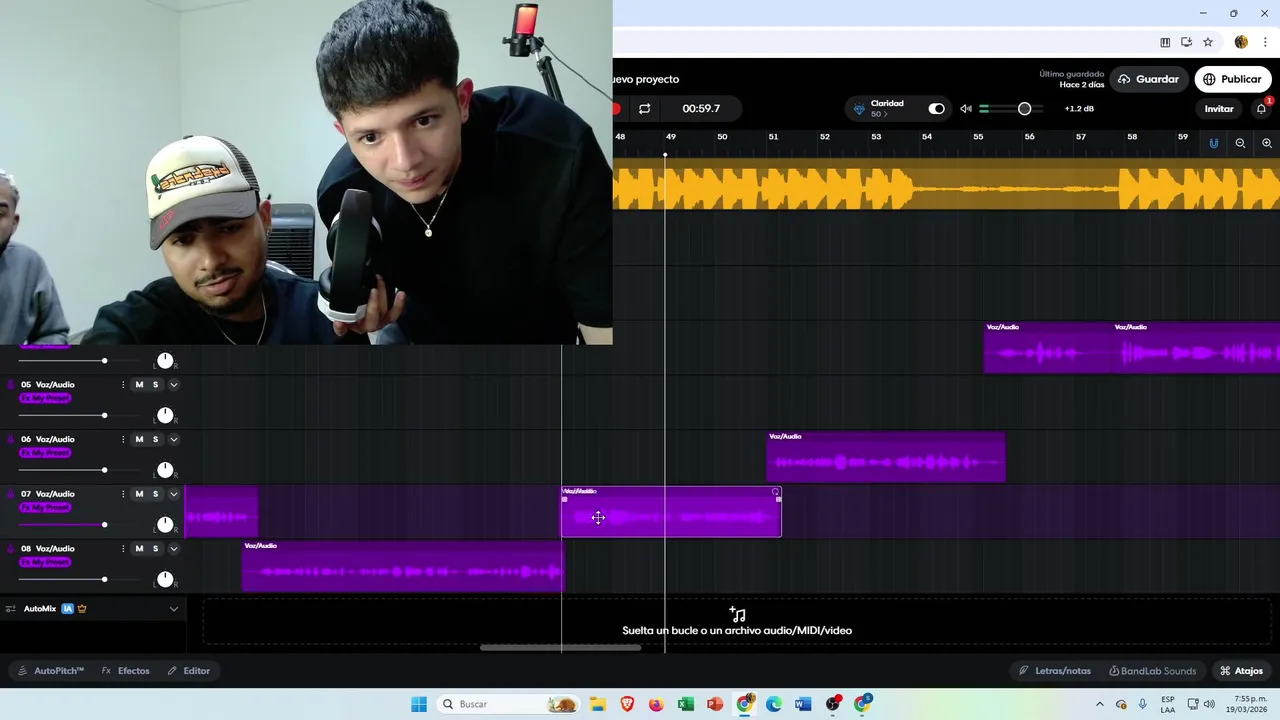The height and width of the screenshot is (720, 1280).
Task: Mute track 06 with M button
Action: pos(139,439)
